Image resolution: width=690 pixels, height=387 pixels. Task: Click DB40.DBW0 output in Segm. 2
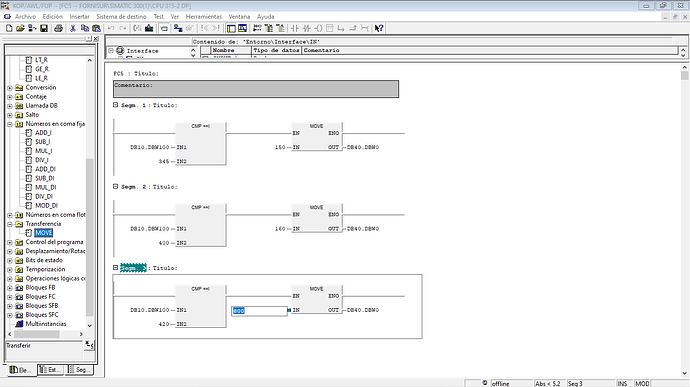coord(363,229)
